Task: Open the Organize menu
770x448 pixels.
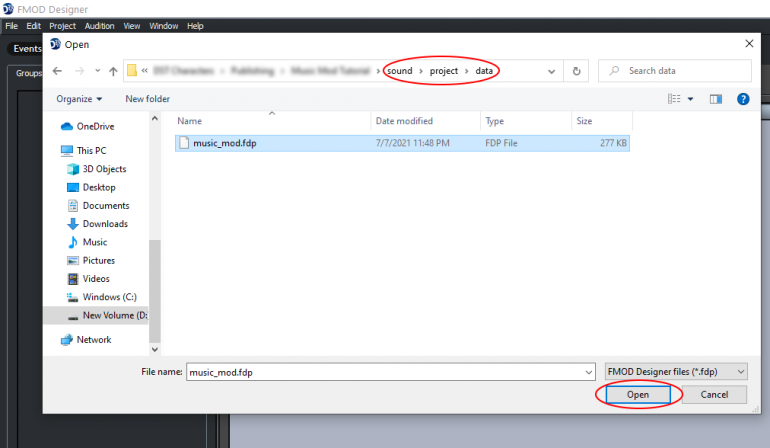Action: coord(79,99)
